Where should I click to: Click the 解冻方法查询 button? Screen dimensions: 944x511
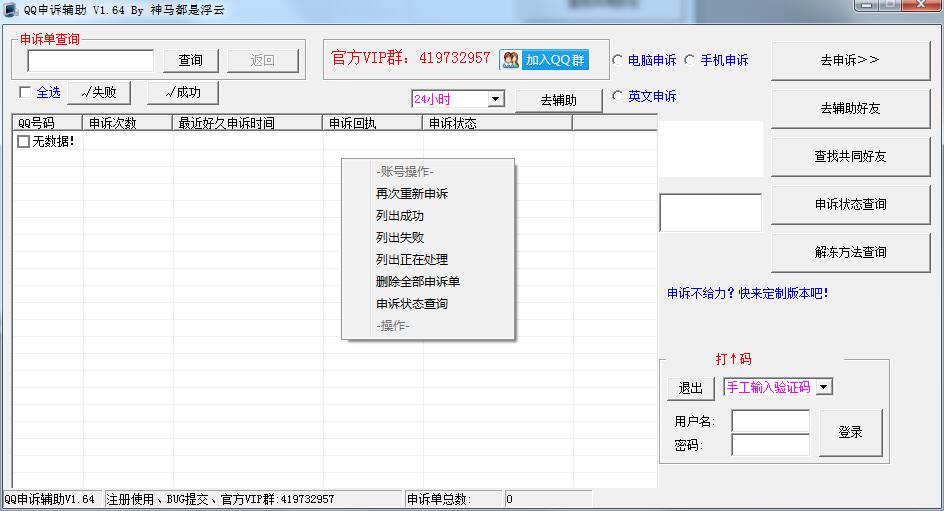point(850,252)
